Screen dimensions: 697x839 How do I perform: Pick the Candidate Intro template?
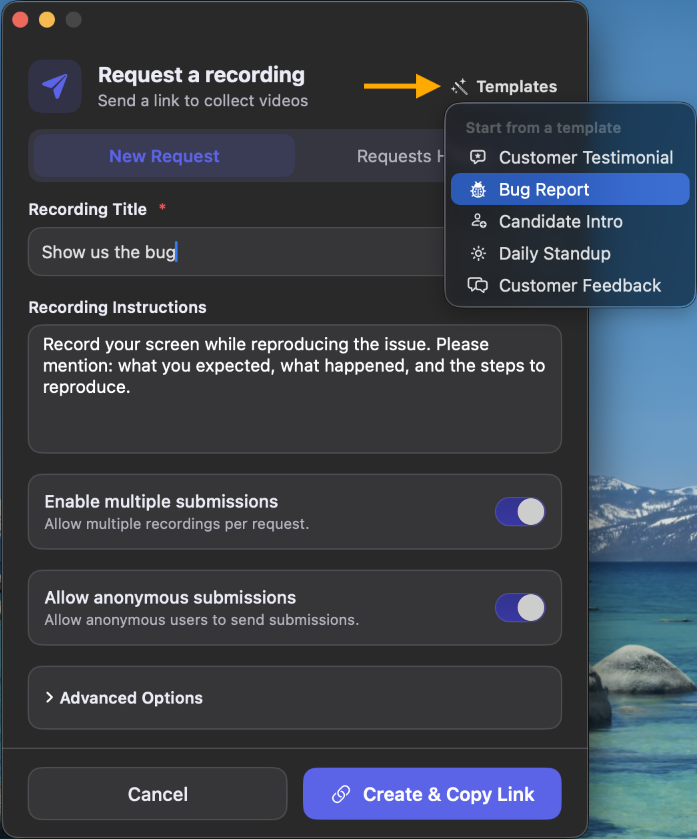point(570,222)
